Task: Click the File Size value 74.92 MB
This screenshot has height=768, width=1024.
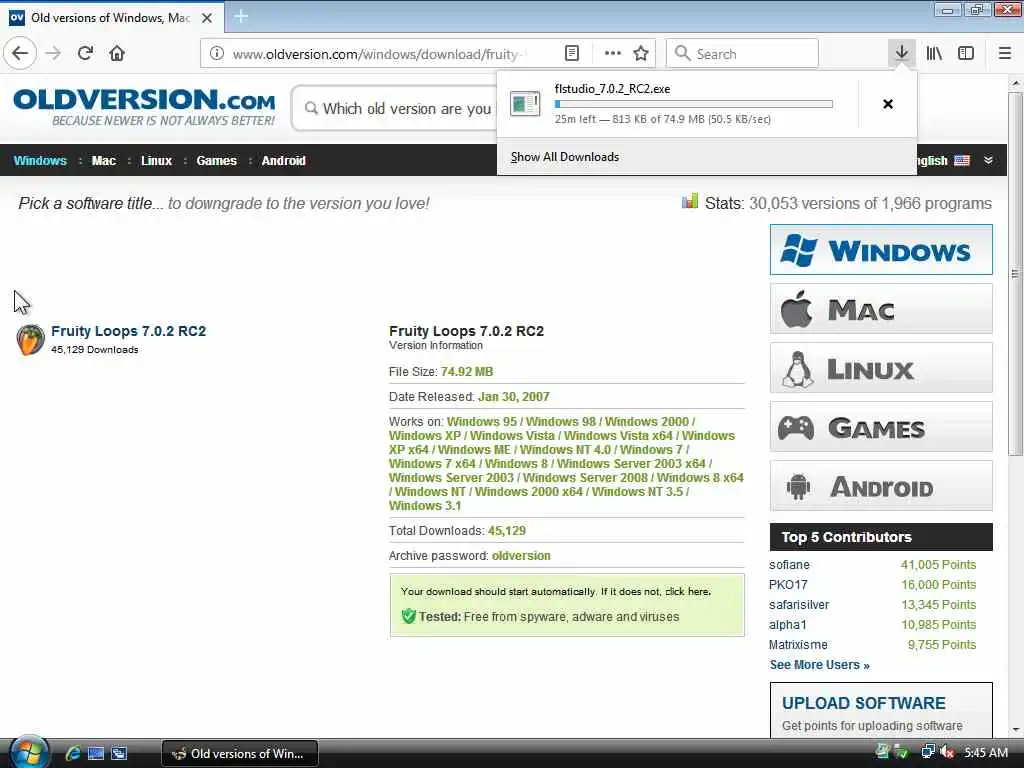Action: click(467, 372)
